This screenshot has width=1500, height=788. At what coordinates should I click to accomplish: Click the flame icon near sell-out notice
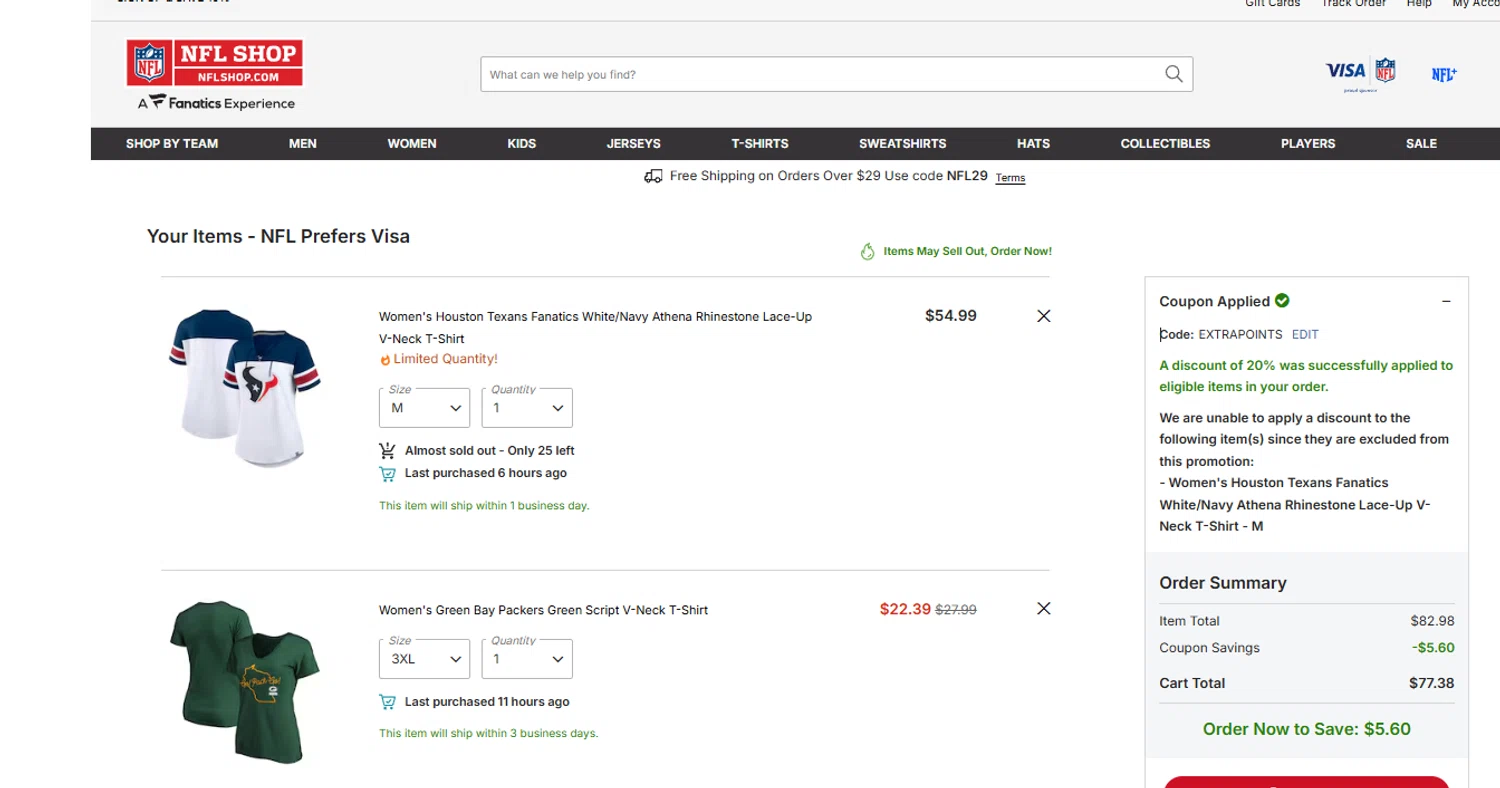tap(868, 252)
